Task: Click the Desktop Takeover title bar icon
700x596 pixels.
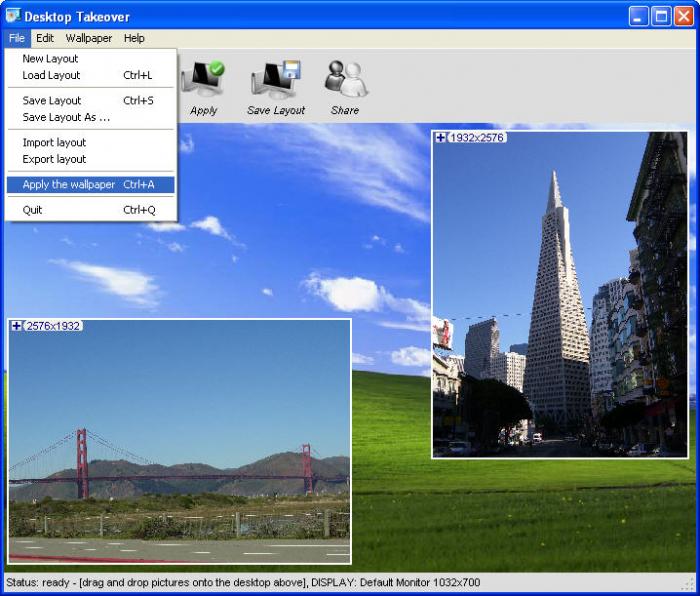Action: tap(13, 16)
